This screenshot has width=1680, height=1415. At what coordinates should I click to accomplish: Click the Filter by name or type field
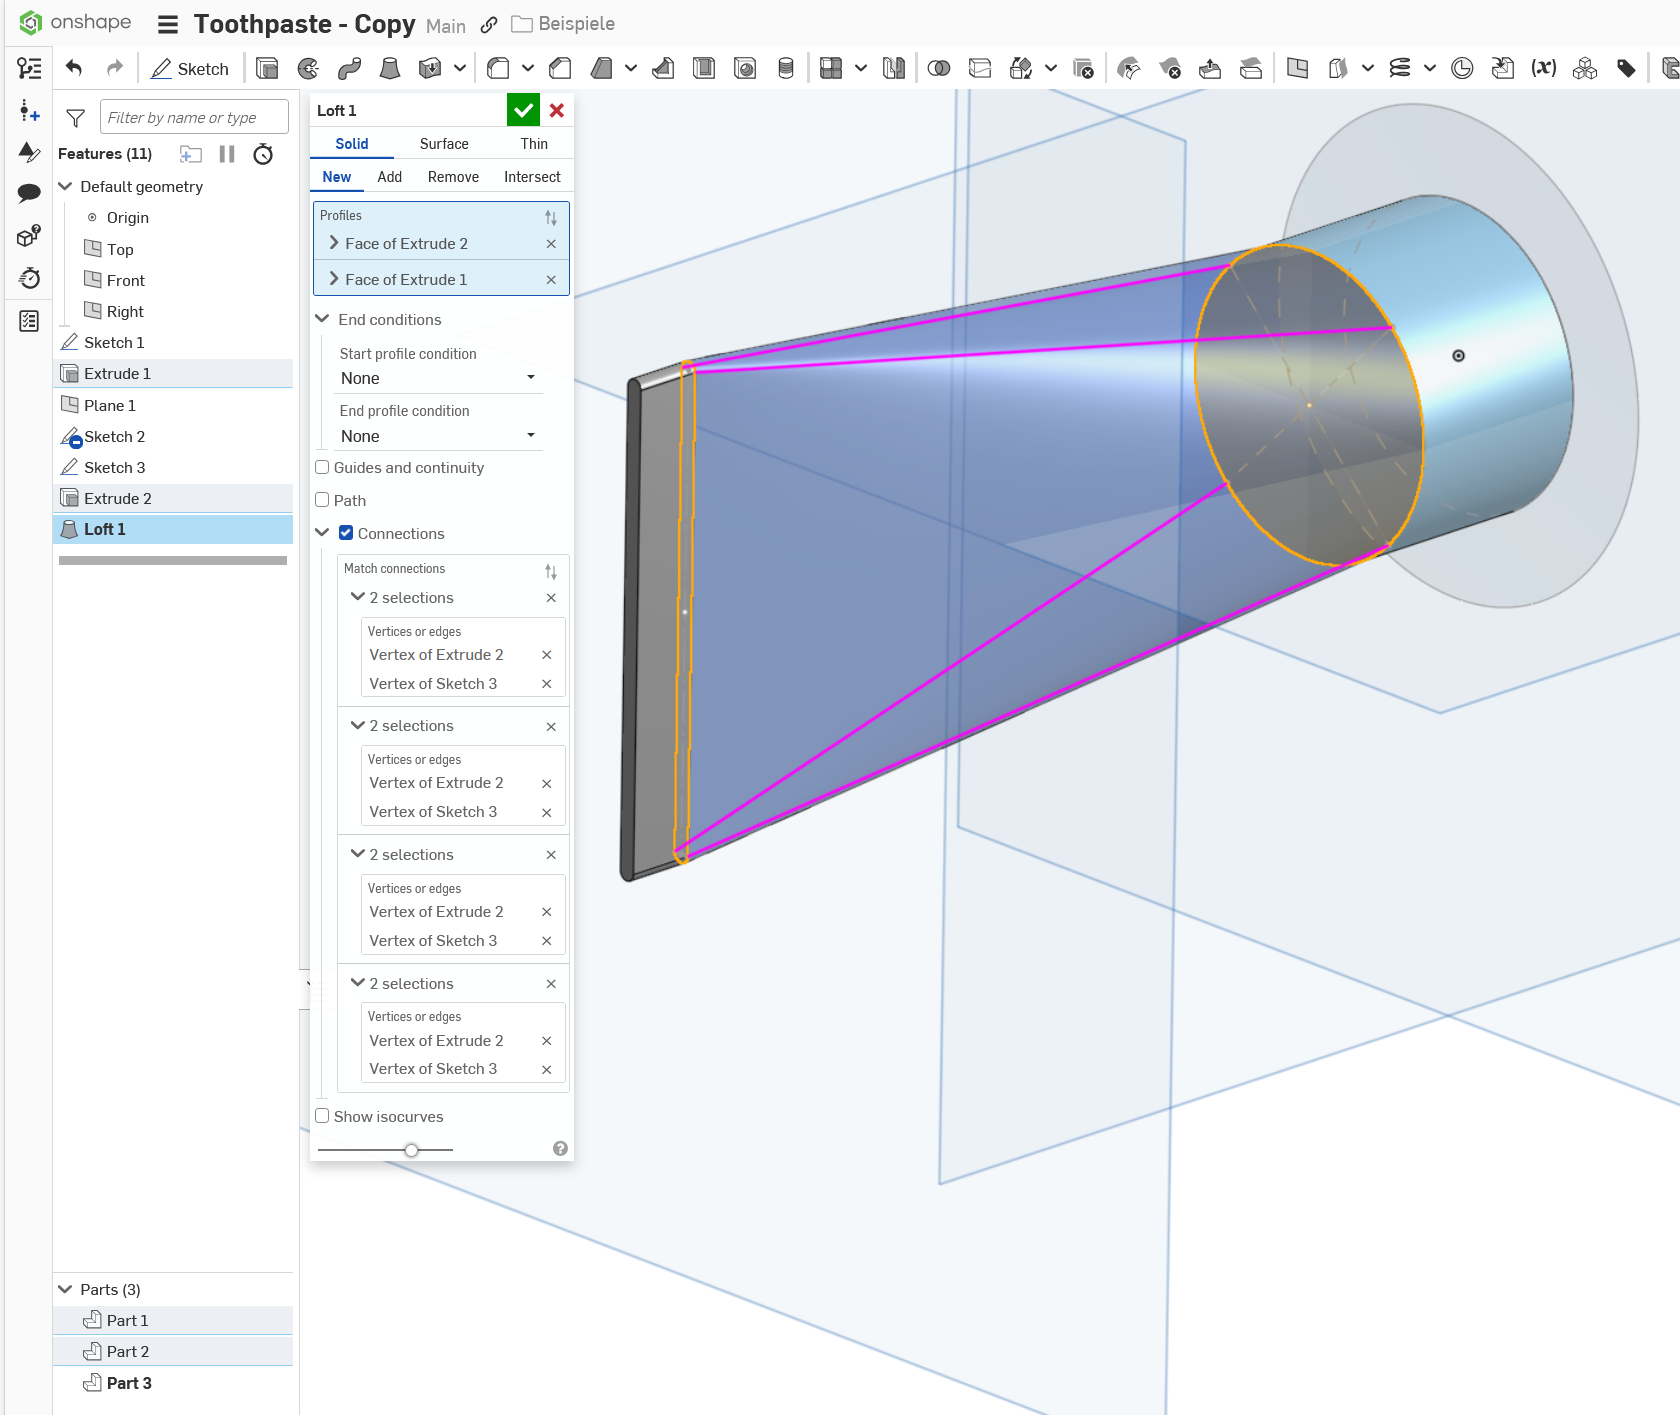(194, 117)
